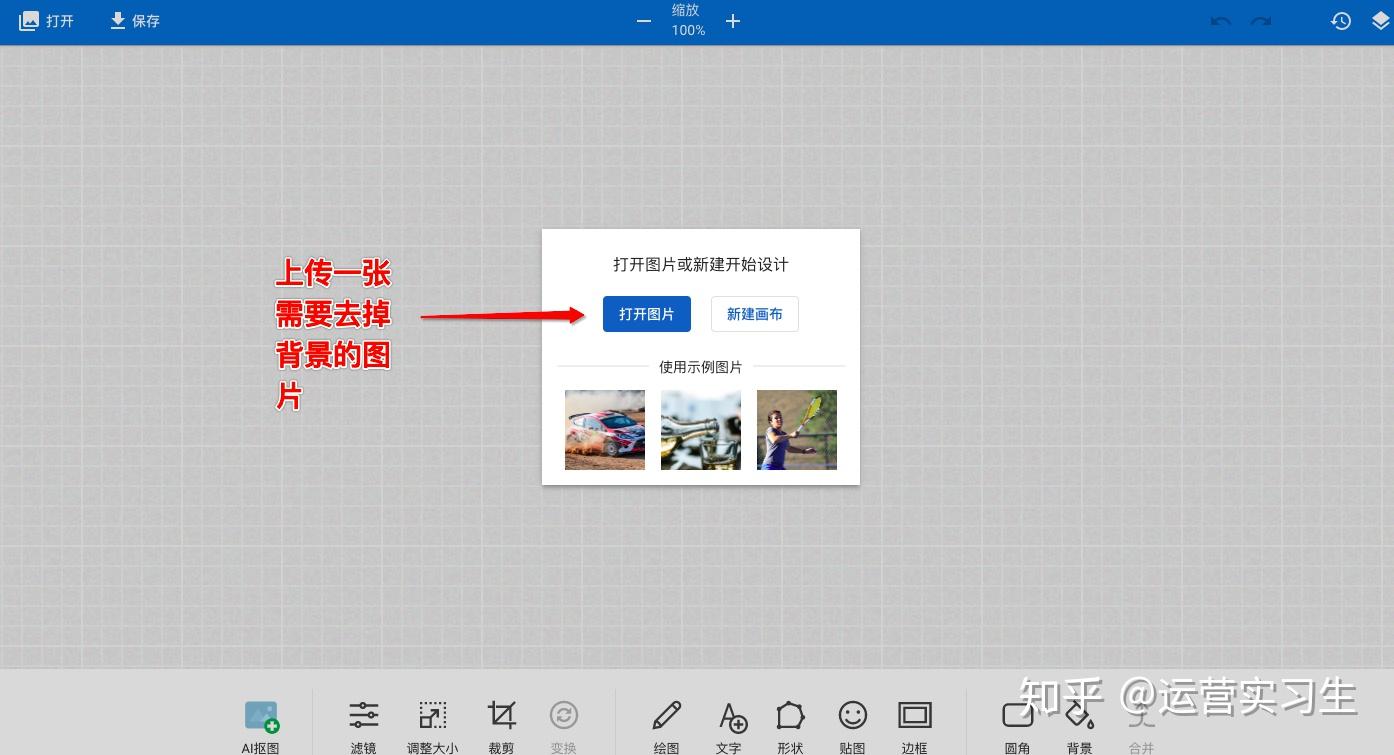The height and width of the screenshot is (755, 1394).
Task: Open the 滤镜 (Filter) tool
Action: pyautogui.click(x=364, y=722)
